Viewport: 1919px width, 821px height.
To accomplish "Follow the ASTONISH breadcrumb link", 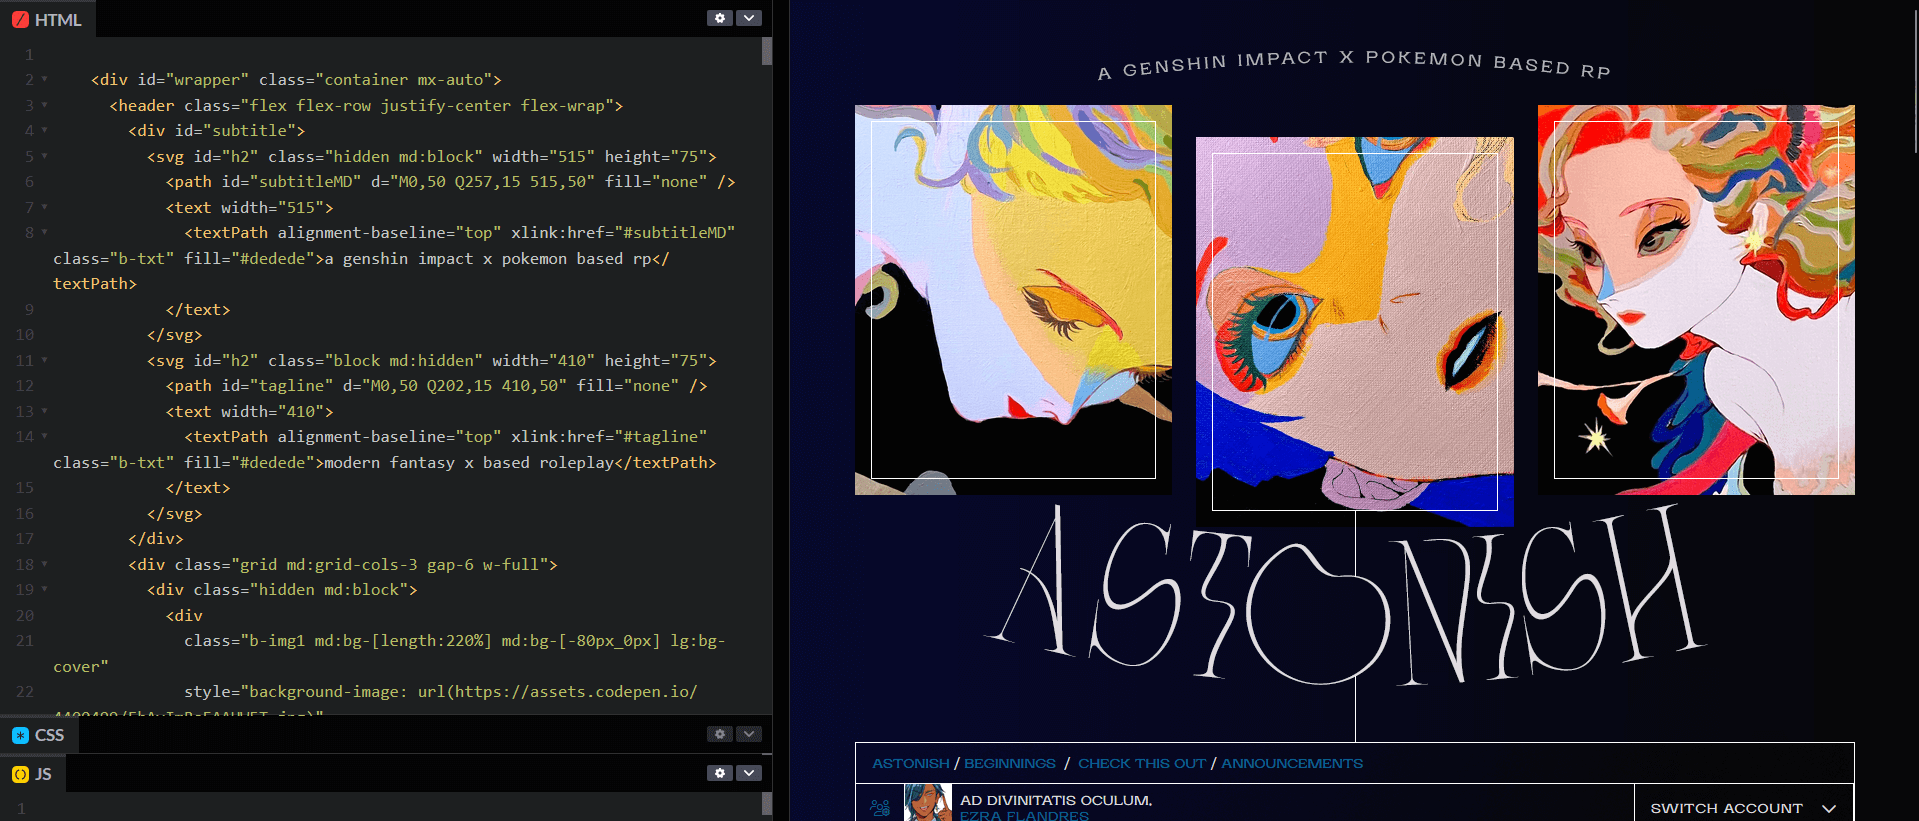I will tap(911, 763).
